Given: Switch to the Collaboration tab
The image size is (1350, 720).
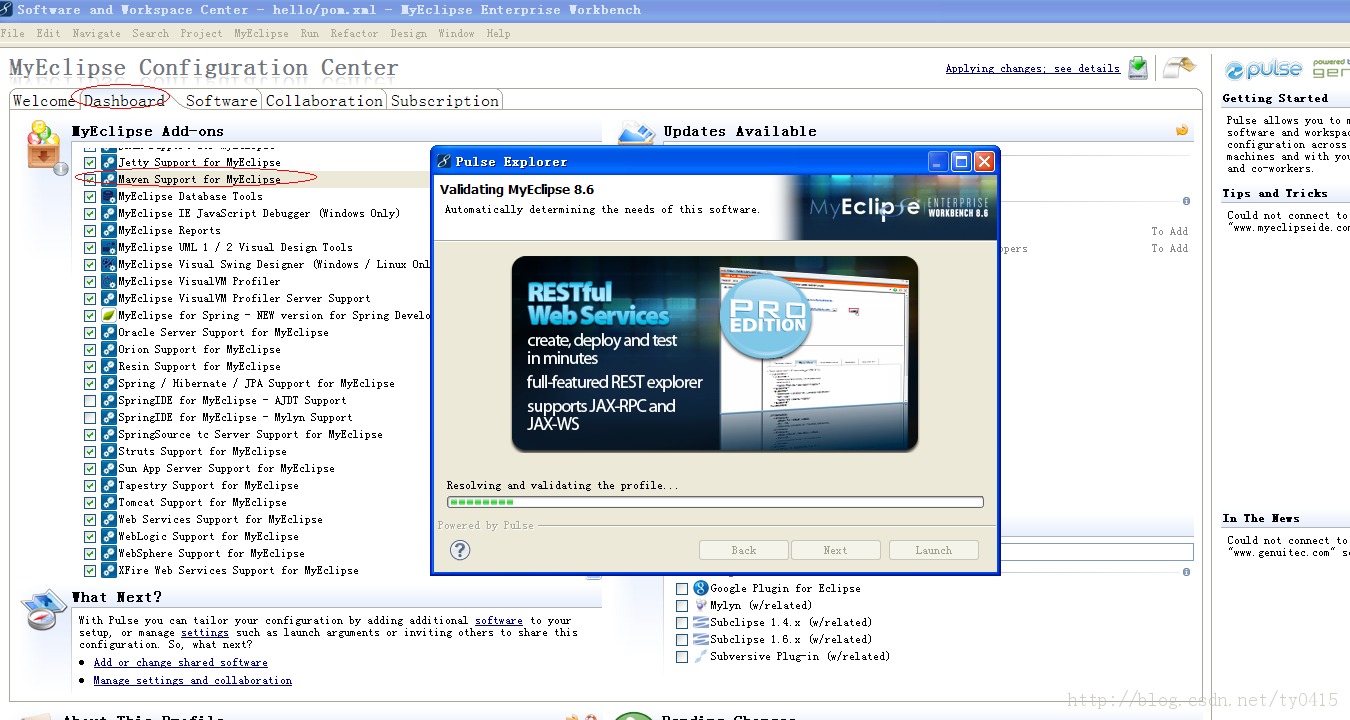Looking at the screenshot, I should [x=324, y=101].
